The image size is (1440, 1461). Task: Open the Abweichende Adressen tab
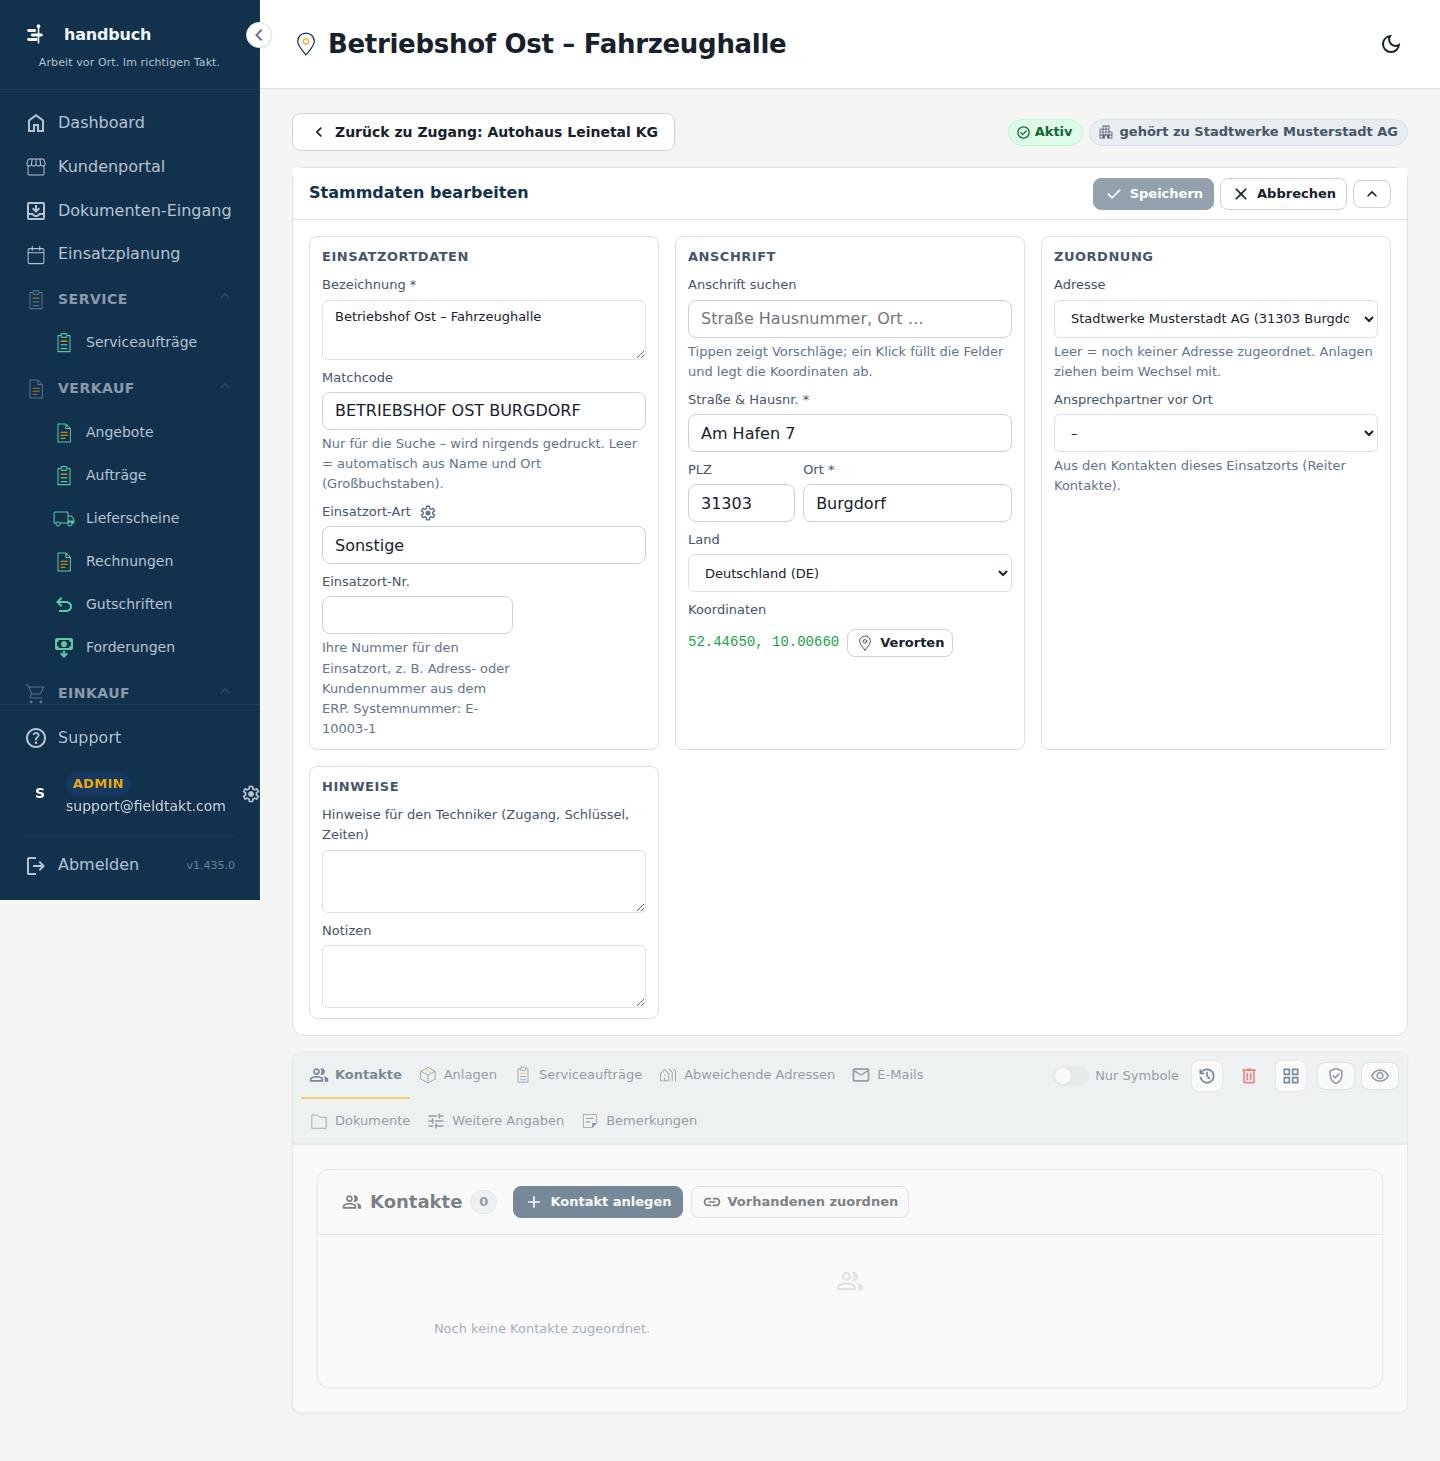747,1075
